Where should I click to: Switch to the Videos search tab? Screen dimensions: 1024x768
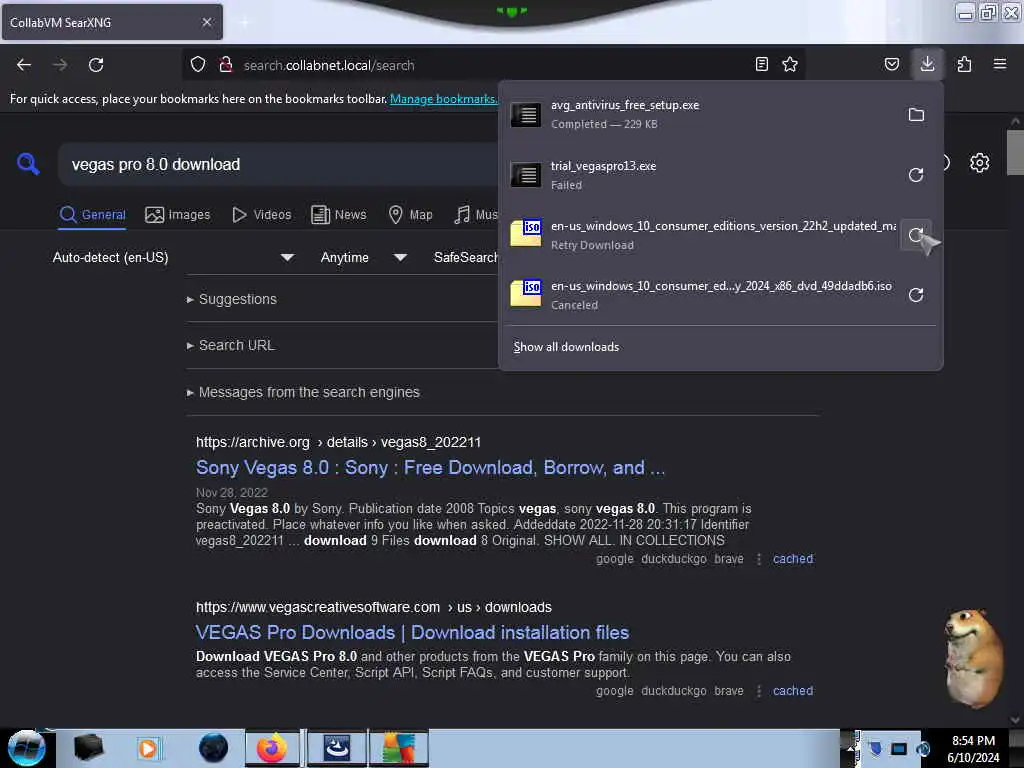pyautogui.click(x=262, y=215)
